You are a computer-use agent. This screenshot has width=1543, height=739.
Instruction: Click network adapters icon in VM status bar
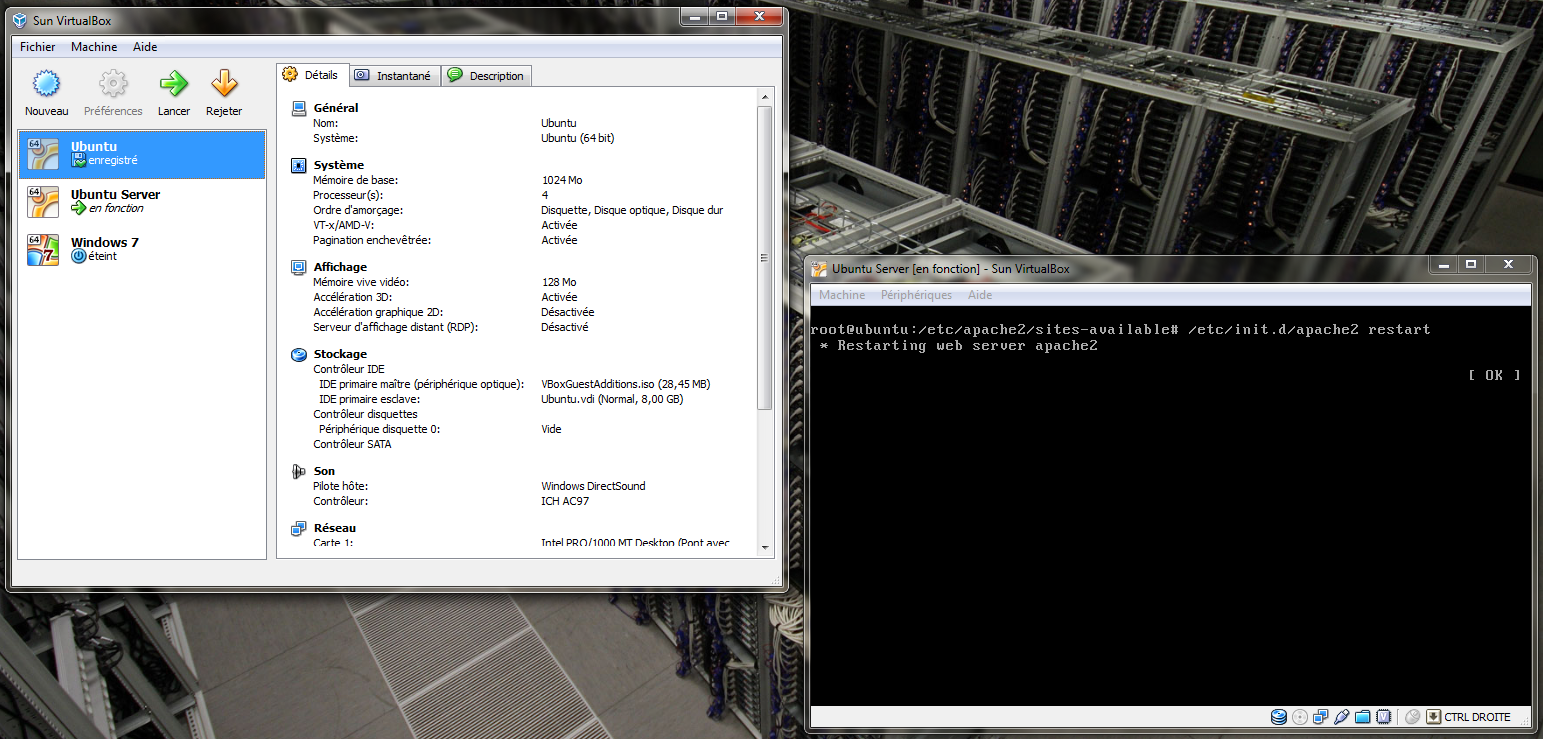[1321, 717]
